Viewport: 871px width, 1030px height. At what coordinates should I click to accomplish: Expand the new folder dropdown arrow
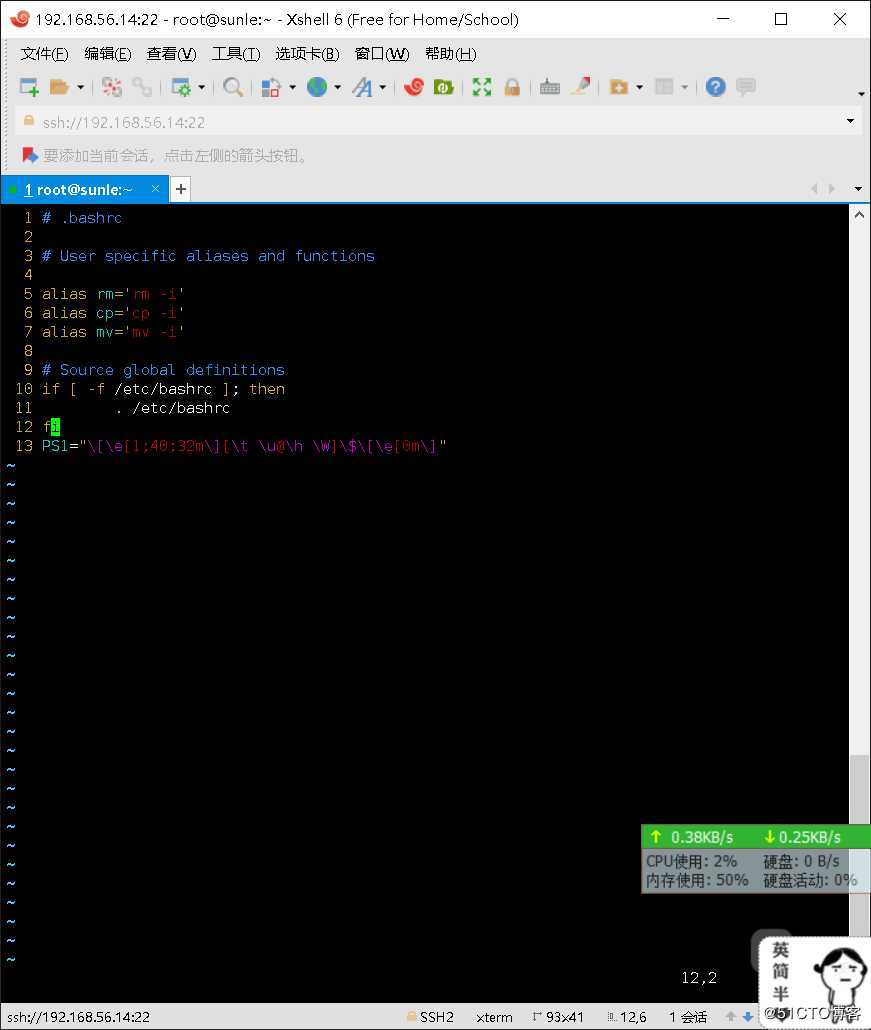[639, 87]
